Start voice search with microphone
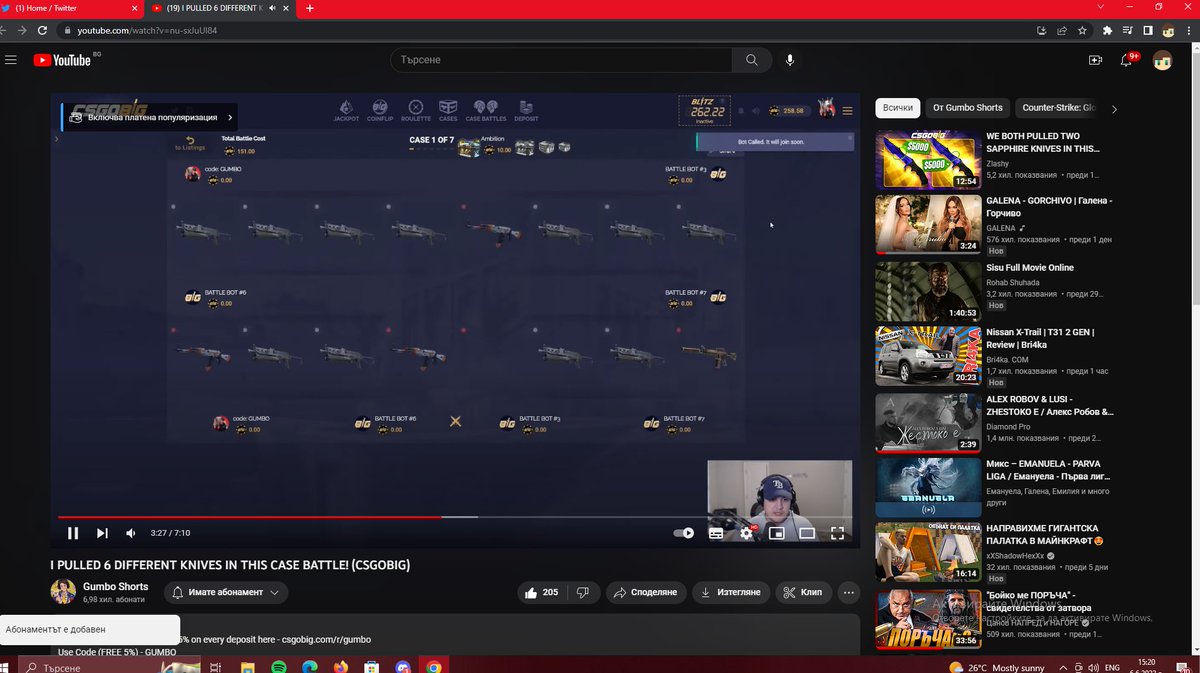Viewport: 1200px width, 673px height. (x=790, y=60)
